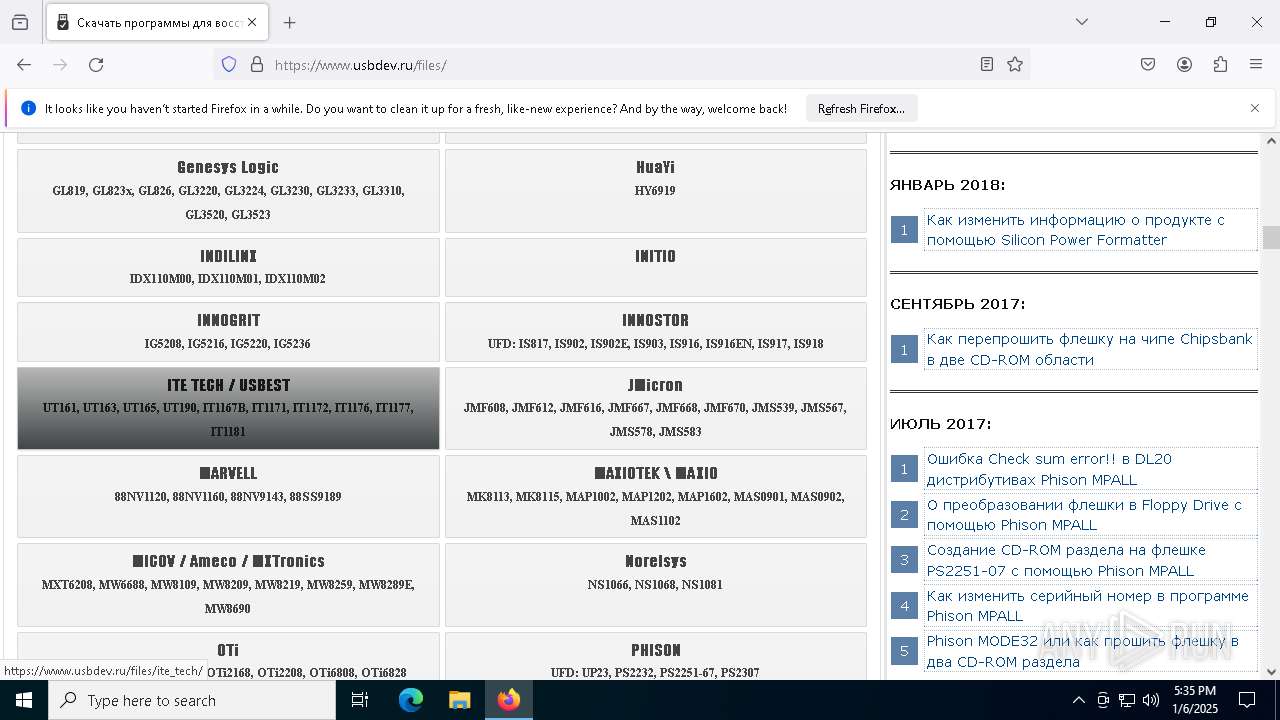Launch Microsoft Edge from the taskbar
The width and height of the screenshot is (1280, 720).
[x=411, y=700]
